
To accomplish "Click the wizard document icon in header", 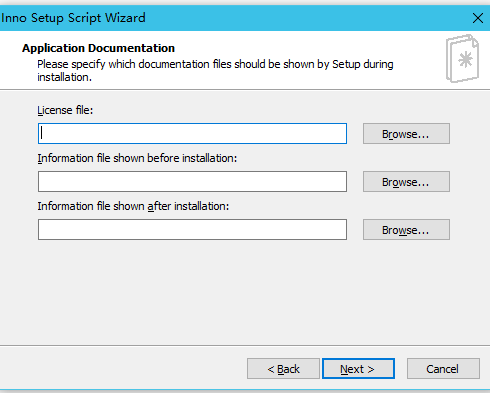I will point(462,59).
